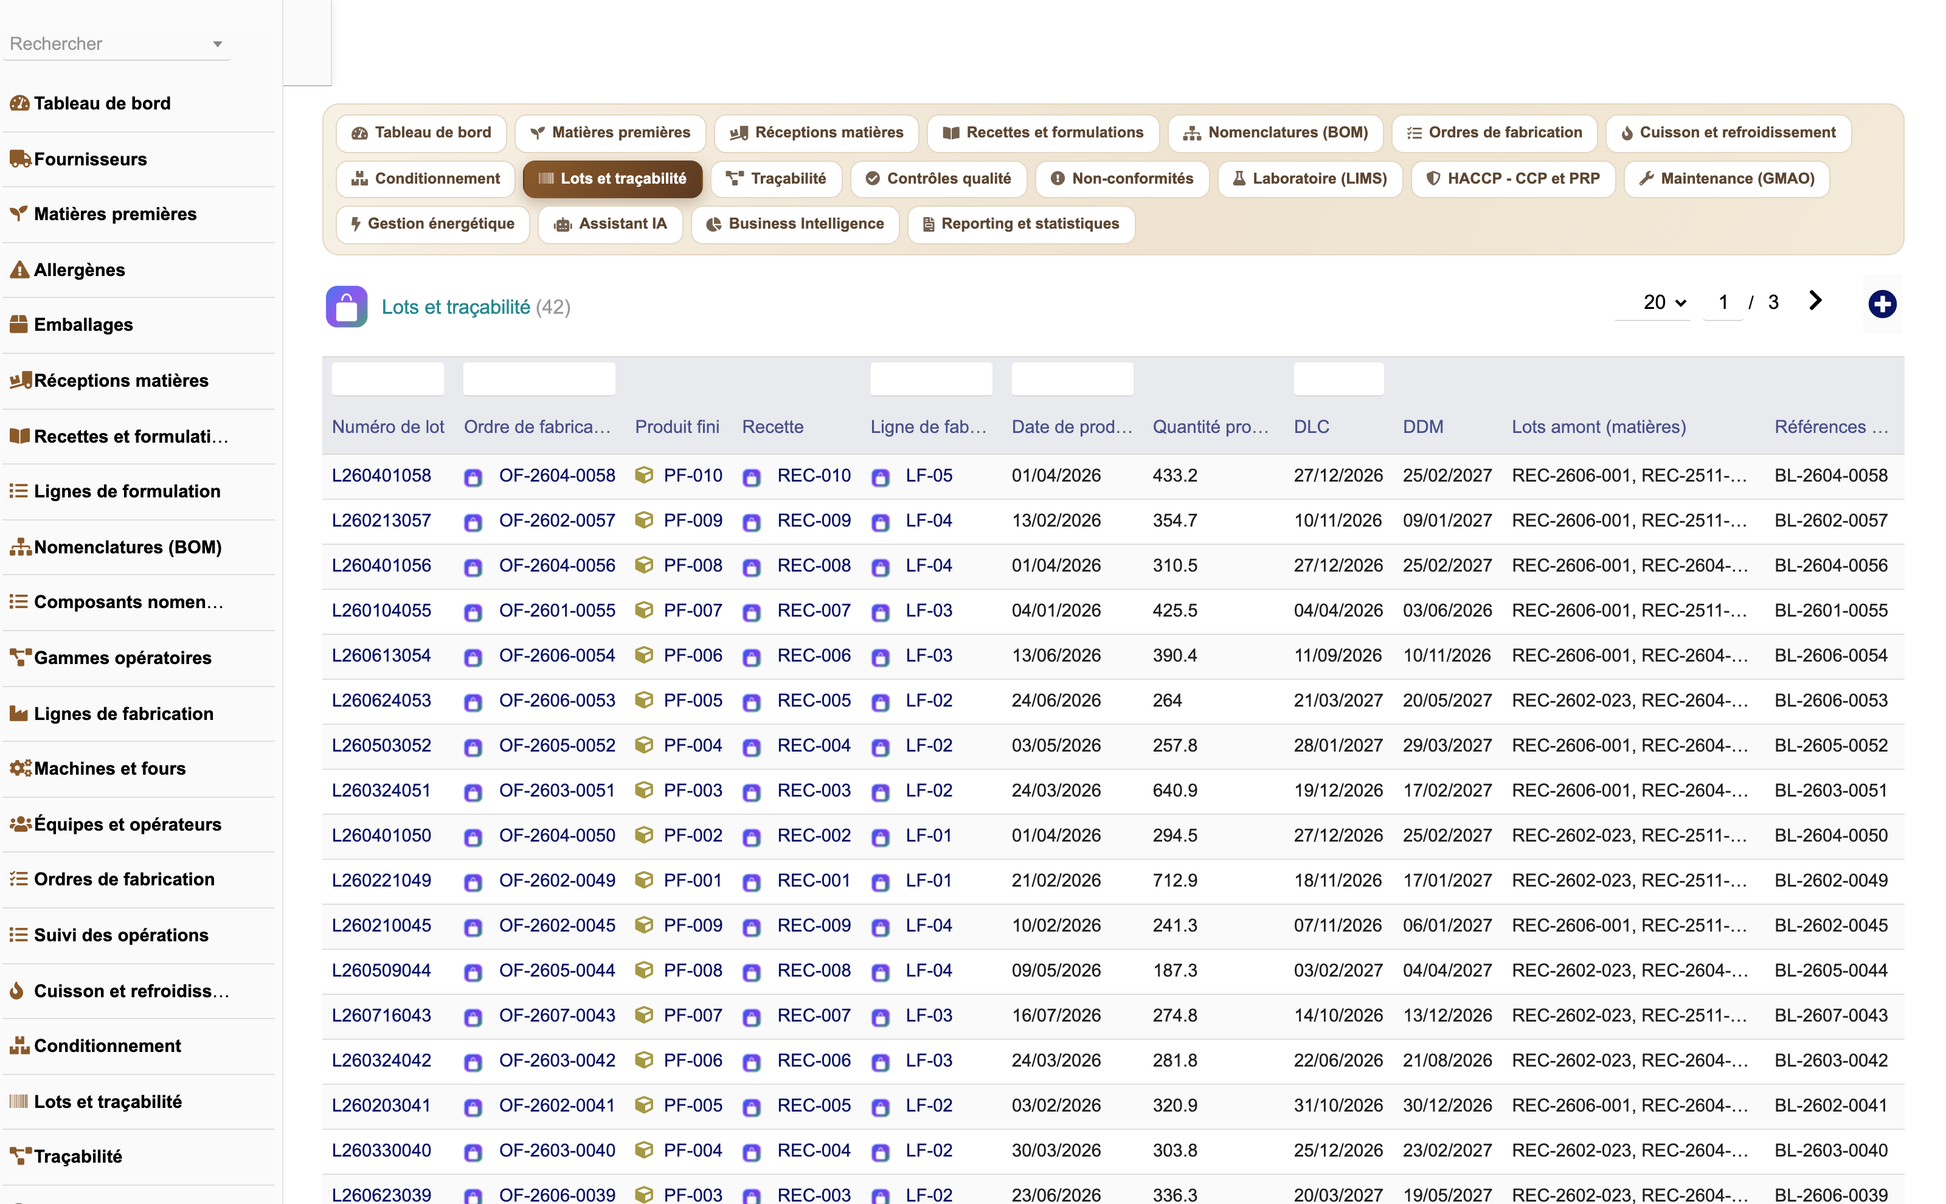Screen dimensions: 1946x1204
Task: Switch to Matières premières tab
Action: click(610, 133)
